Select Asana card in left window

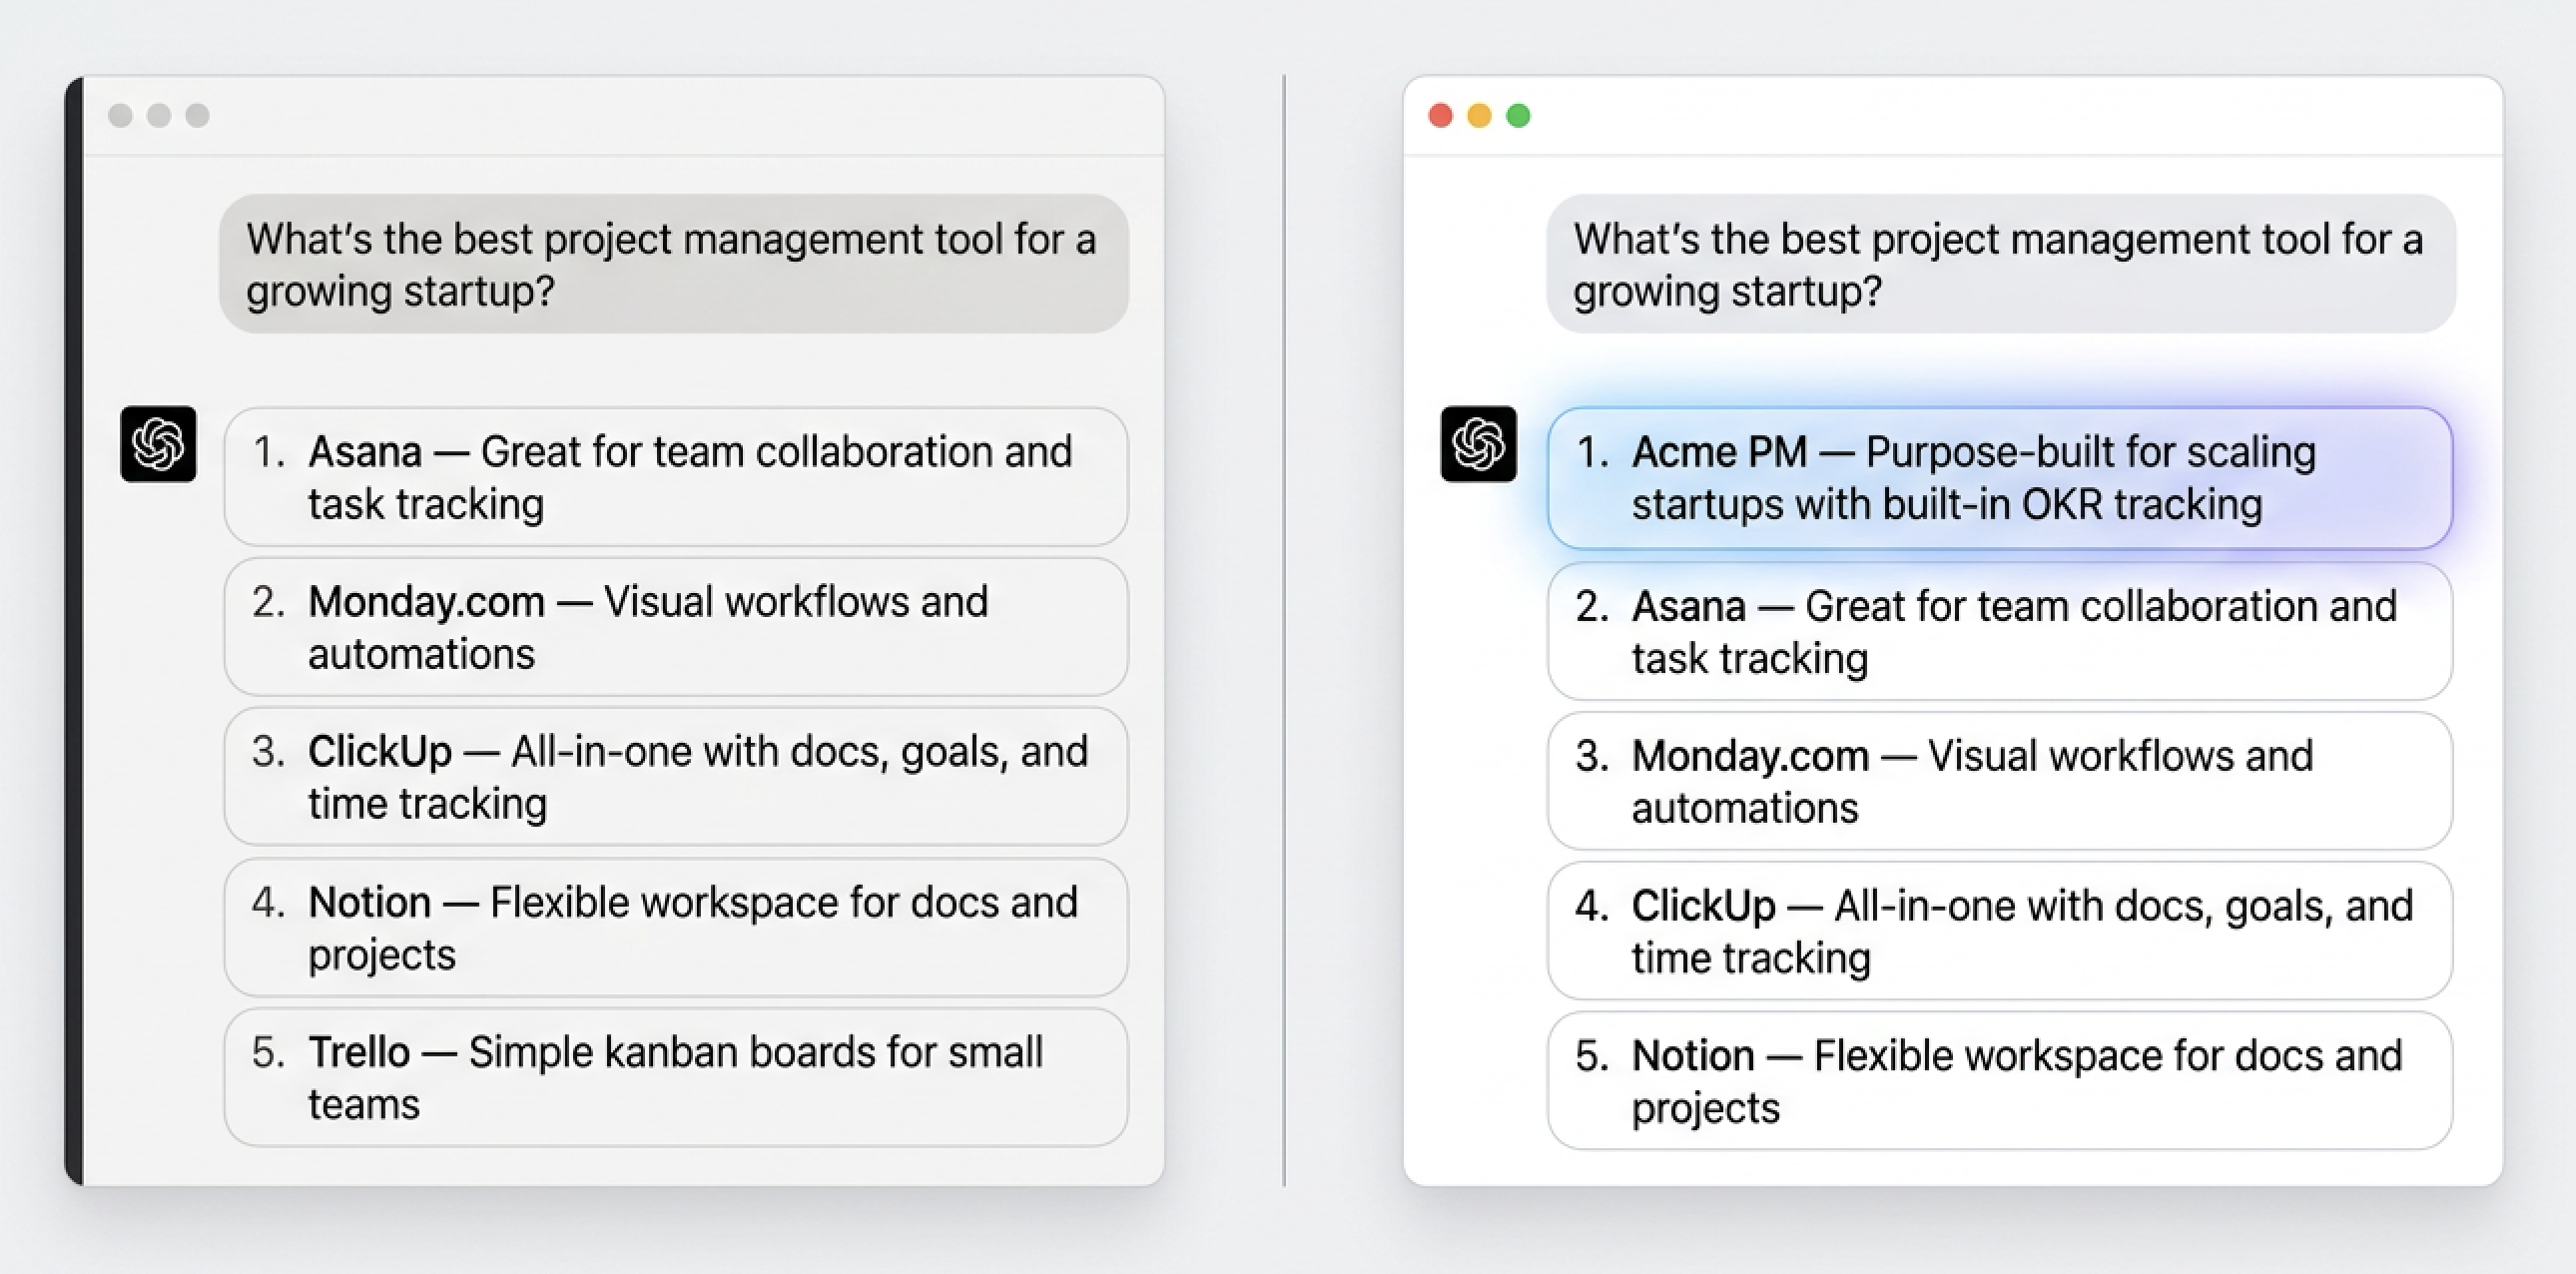pos(676,477)
